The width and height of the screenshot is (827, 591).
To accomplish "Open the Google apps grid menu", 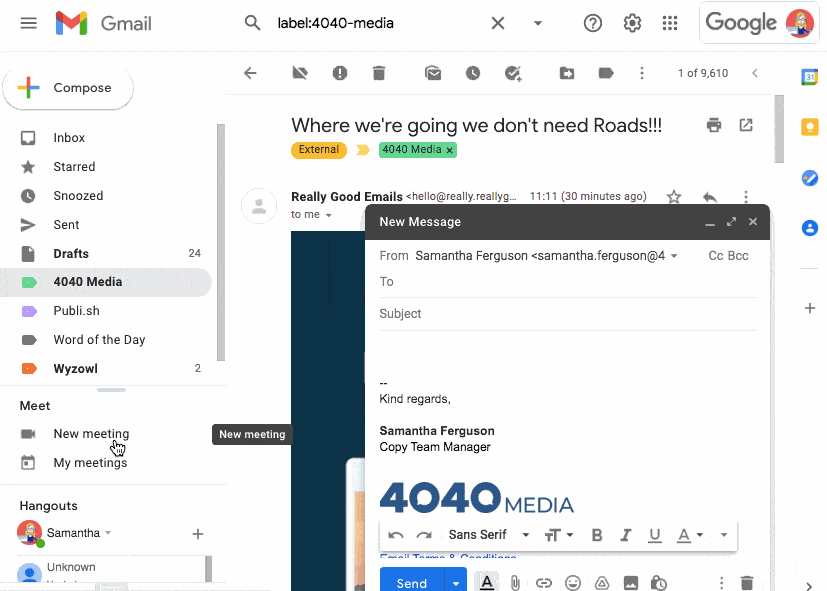I will (670, 22).
